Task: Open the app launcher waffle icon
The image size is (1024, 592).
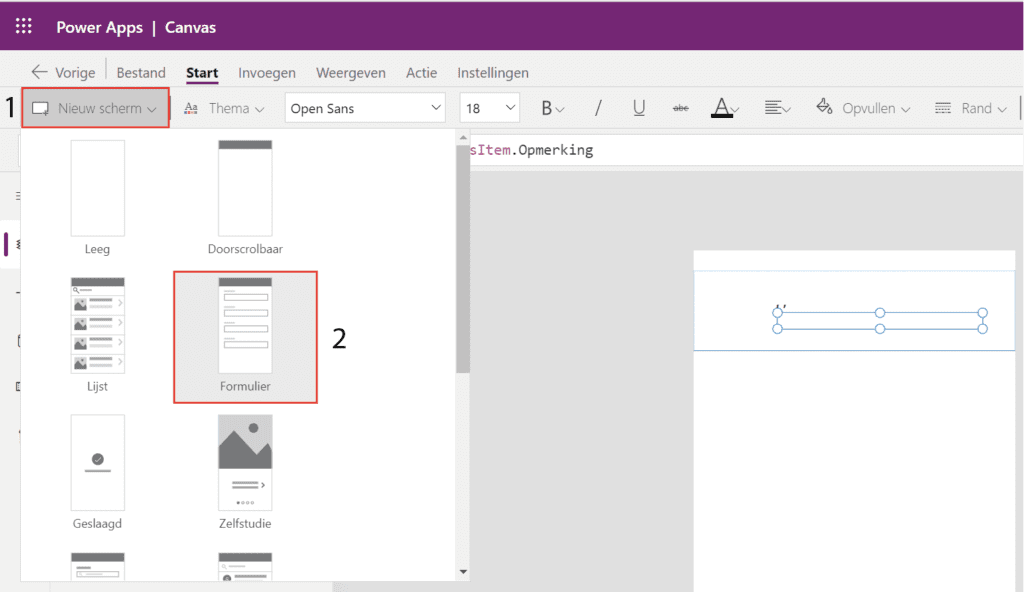Action: pyautogui.click(x=24, y=26)
